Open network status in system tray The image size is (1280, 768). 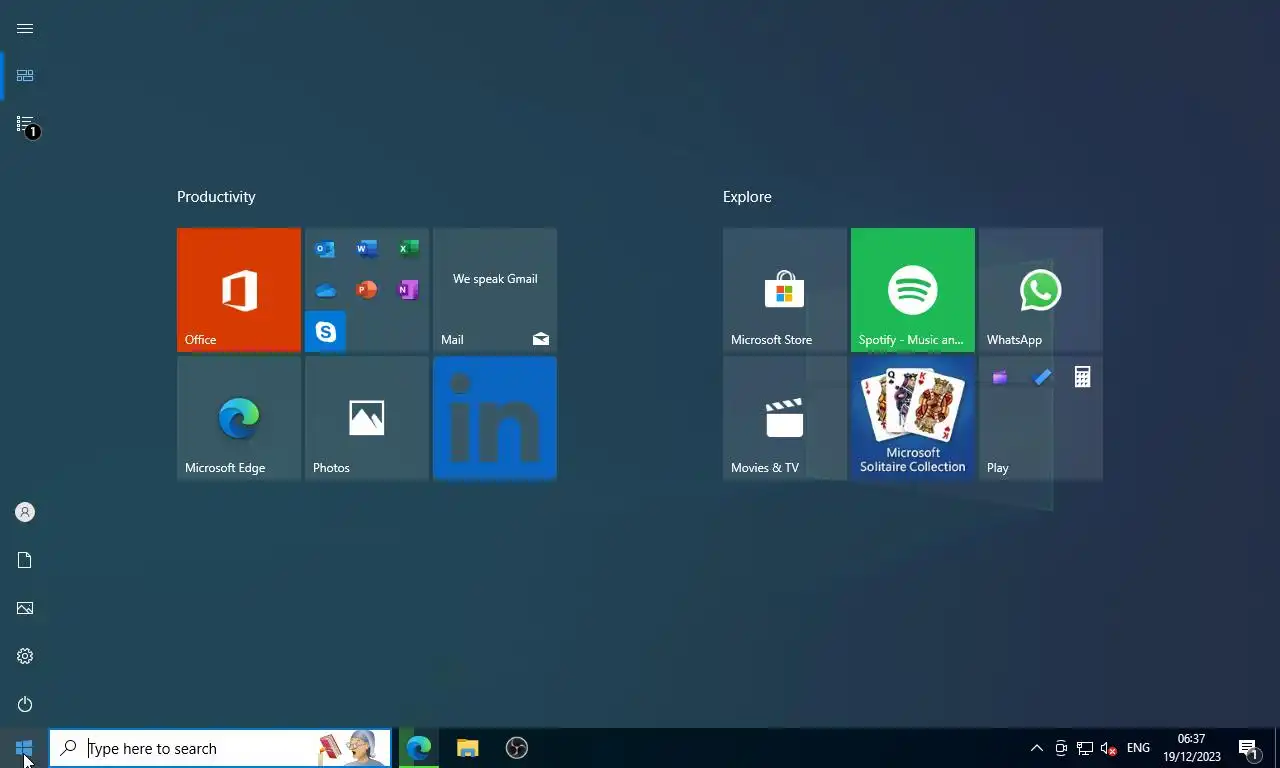point(1084,748)
